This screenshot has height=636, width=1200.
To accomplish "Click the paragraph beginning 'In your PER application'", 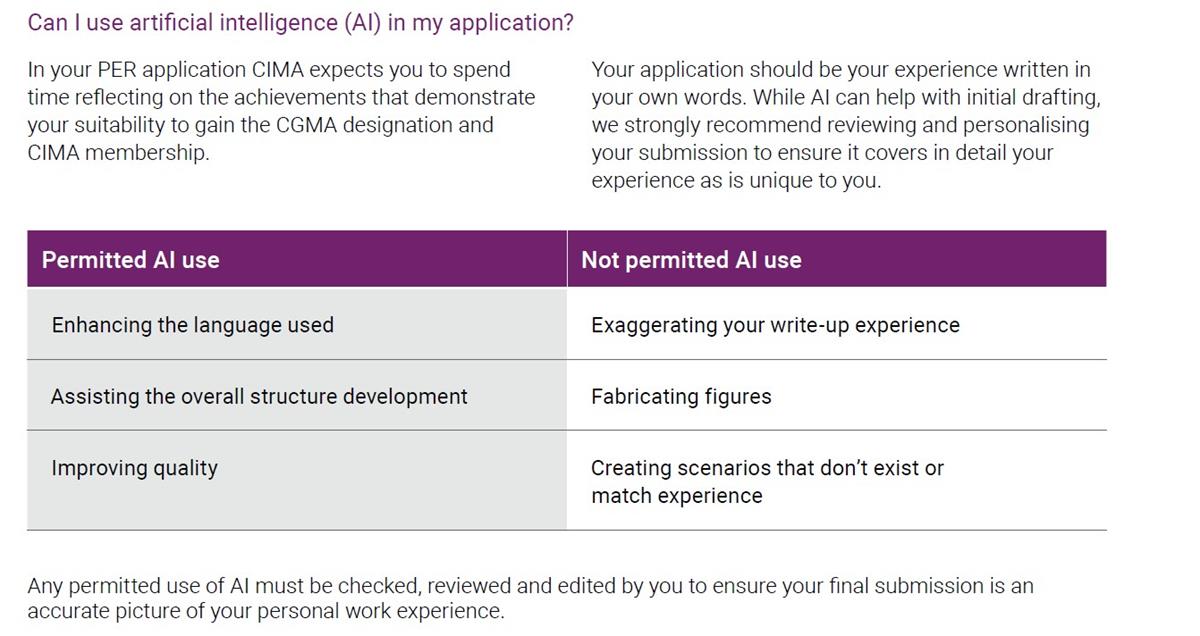I will [x=281, y=111].
